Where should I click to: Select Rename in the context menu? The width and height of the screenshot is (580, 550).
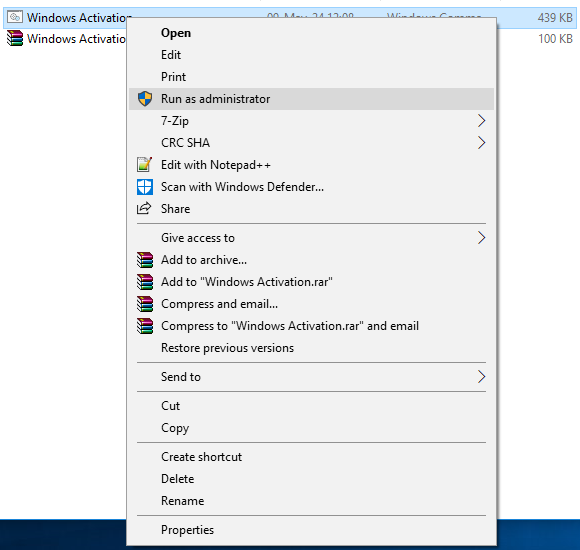pos(311,501)
